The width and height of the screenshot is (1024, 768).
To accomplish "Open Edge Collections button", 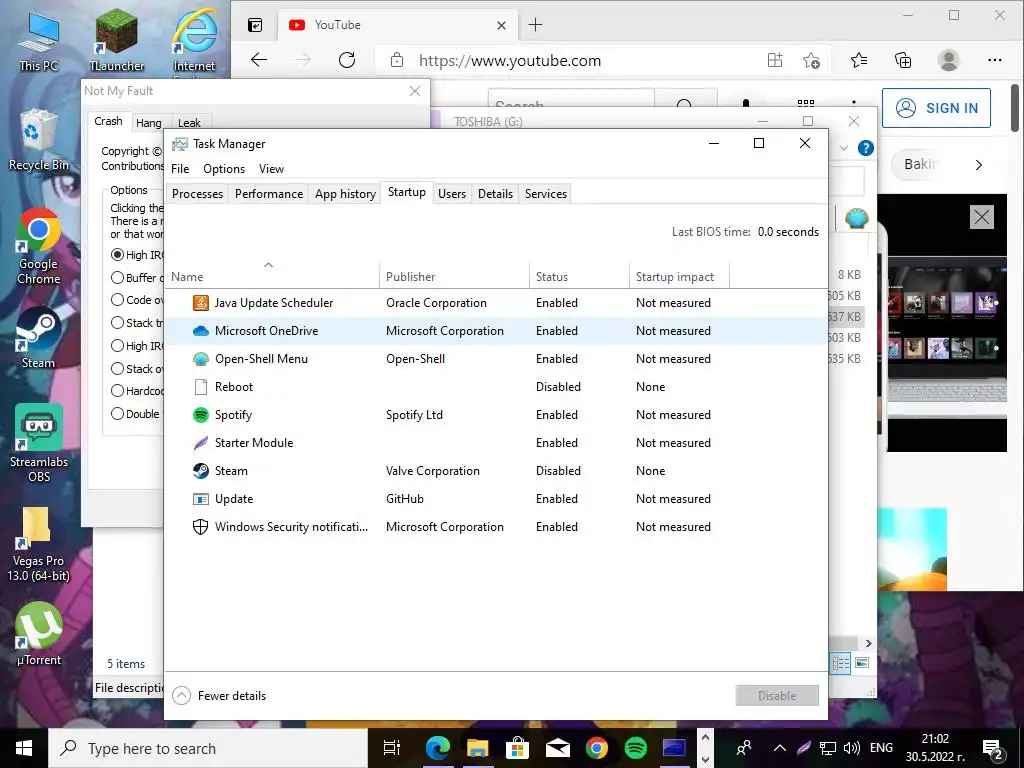I will (x=903, y=61).
